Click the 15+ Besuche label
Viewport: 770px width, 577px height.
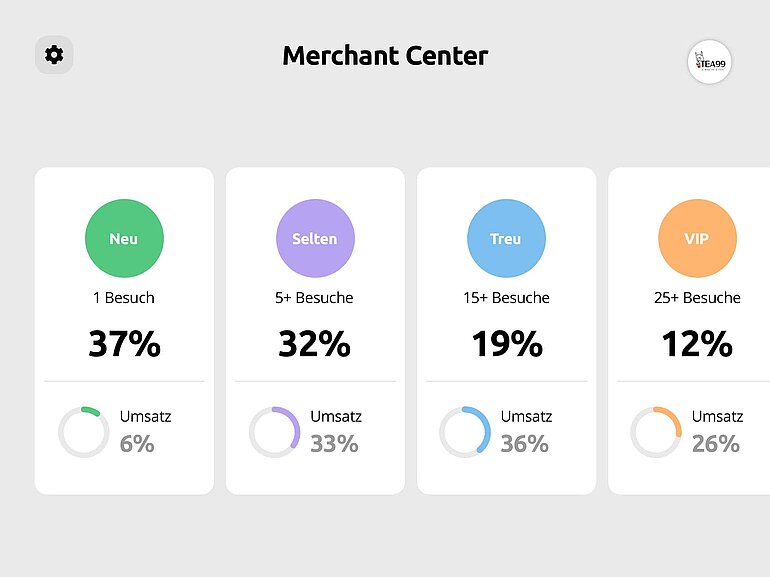(506, 298)
